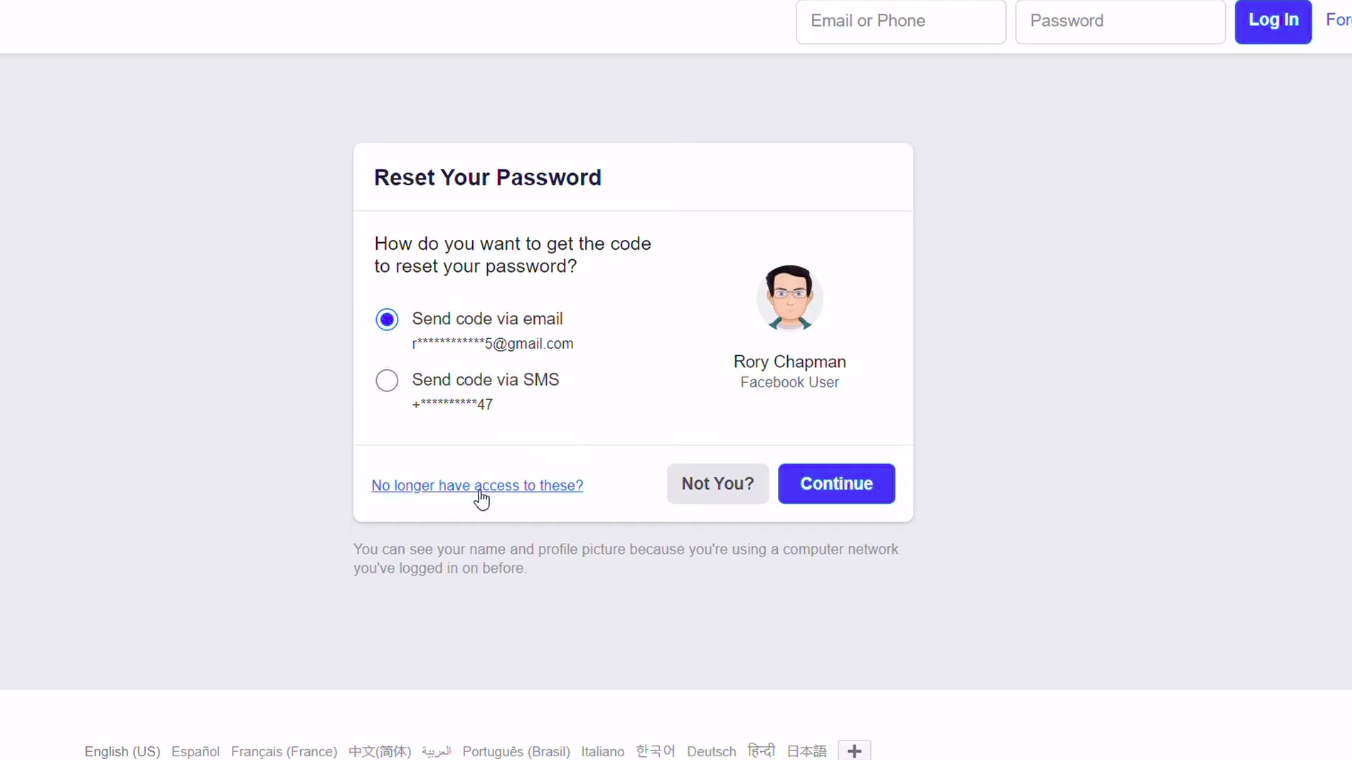
Task: Switch language to 한국어
Action: [655, 751]
